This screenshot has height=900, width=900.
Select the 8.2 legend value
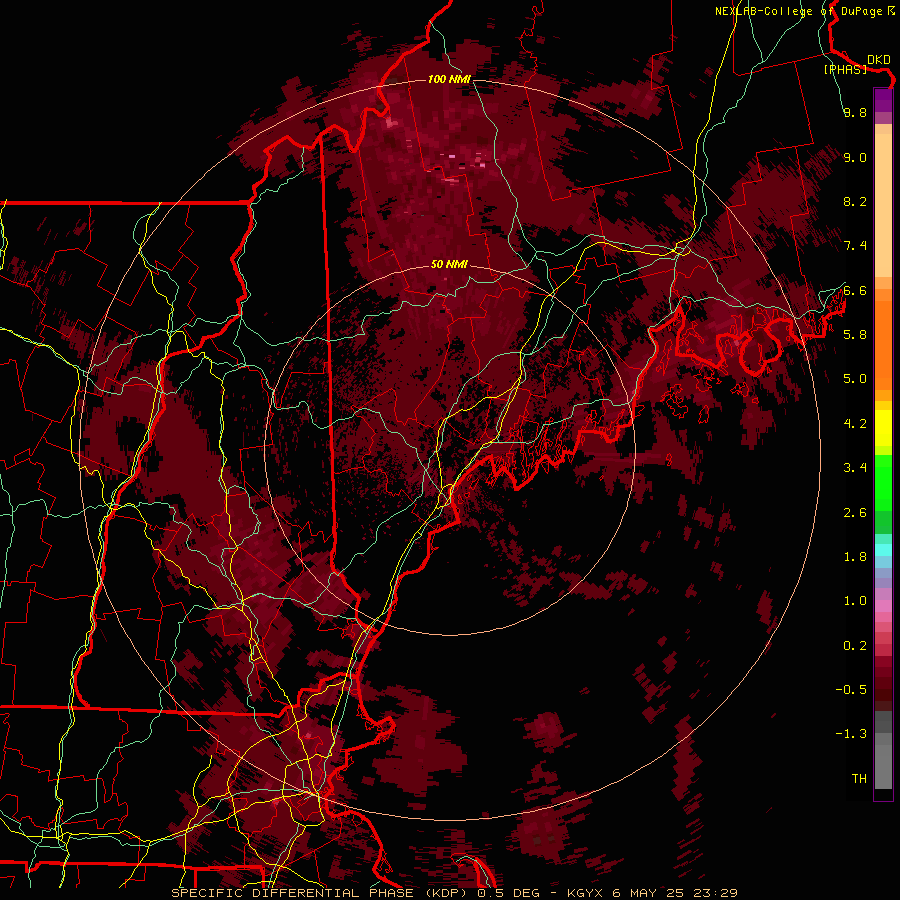pos(855,201)
